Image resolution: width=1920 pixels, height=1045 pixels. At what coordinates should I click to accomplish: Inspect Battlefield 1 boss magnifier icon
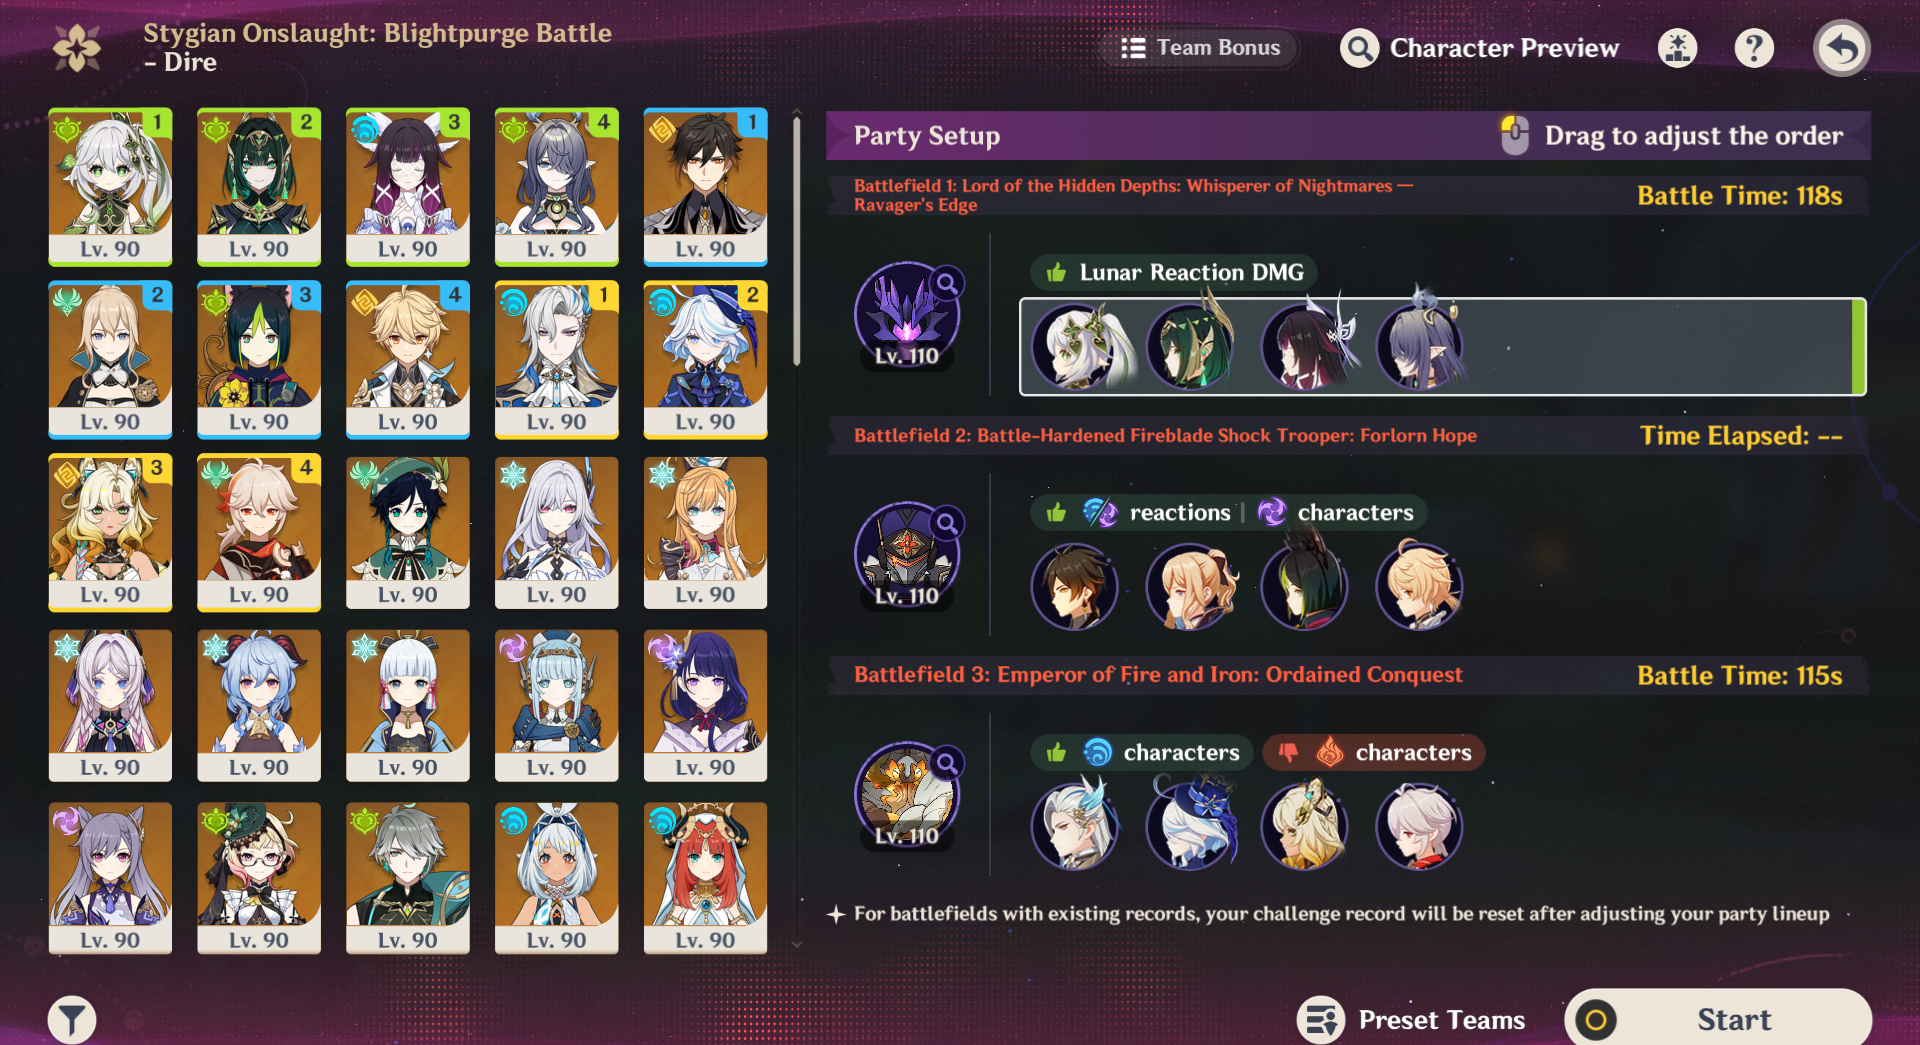click(946, 284)
